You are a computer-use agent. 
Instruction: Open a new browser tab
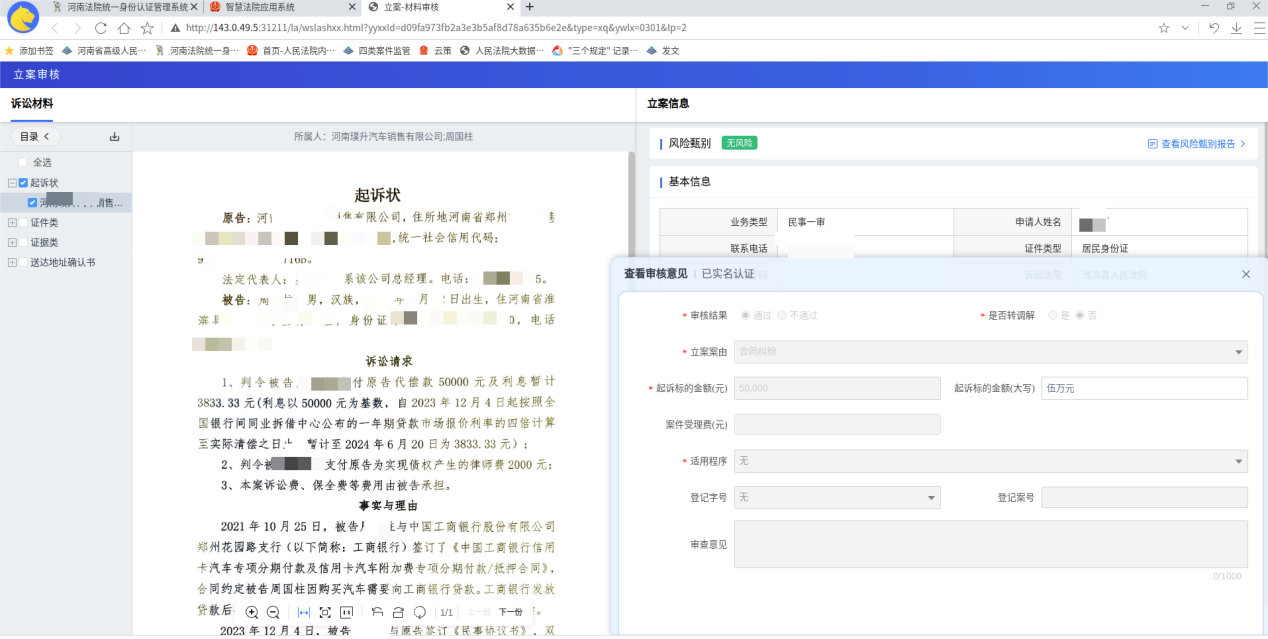point(529,7)
